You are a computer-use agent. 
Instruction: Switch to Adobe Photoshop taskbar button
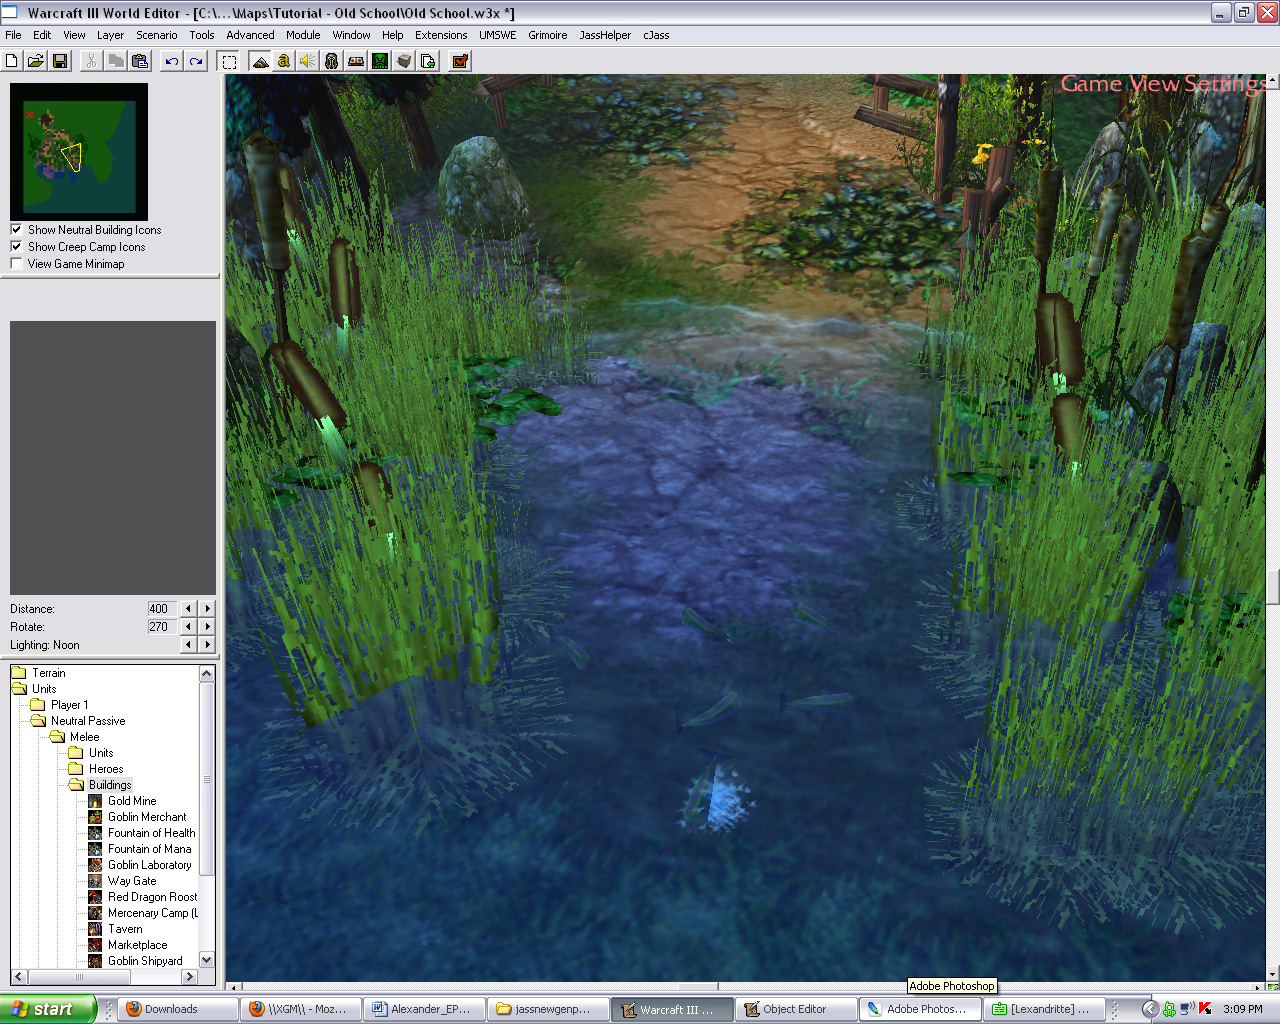point(919,1009)
